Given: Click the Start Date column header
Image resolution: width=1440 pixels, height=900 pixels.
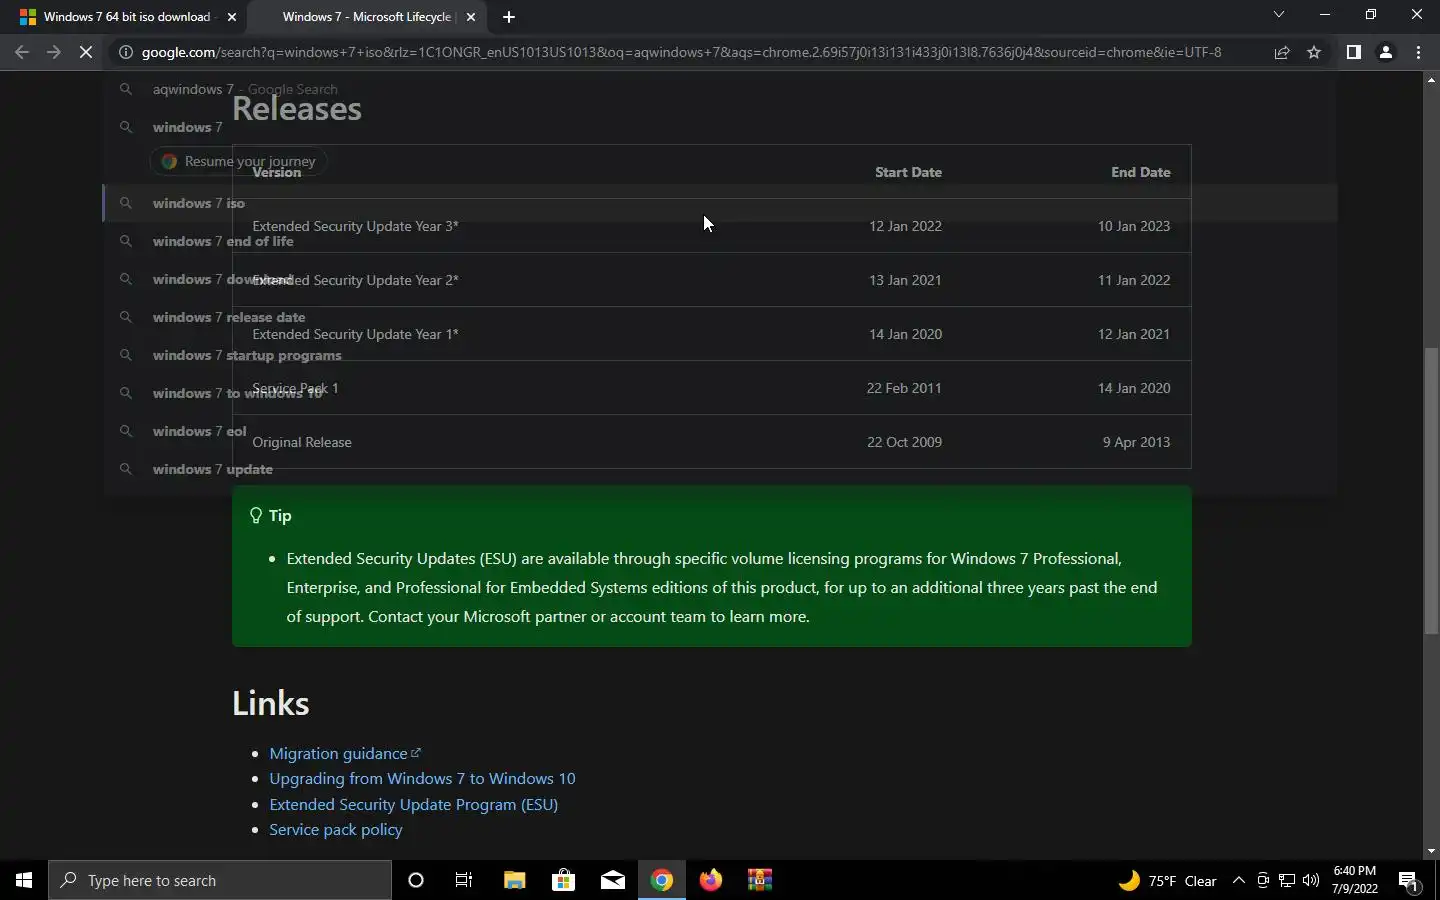Looking at the screenshot, I should (908, 172).
